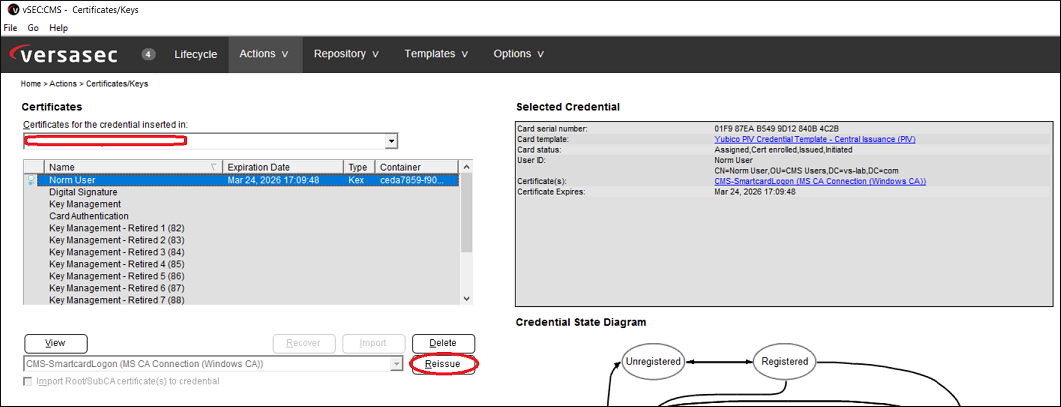Open the Yubico PIV Credential Template link
The width and height of the screenshot is (1061, 407).
[x=815, y=139]
